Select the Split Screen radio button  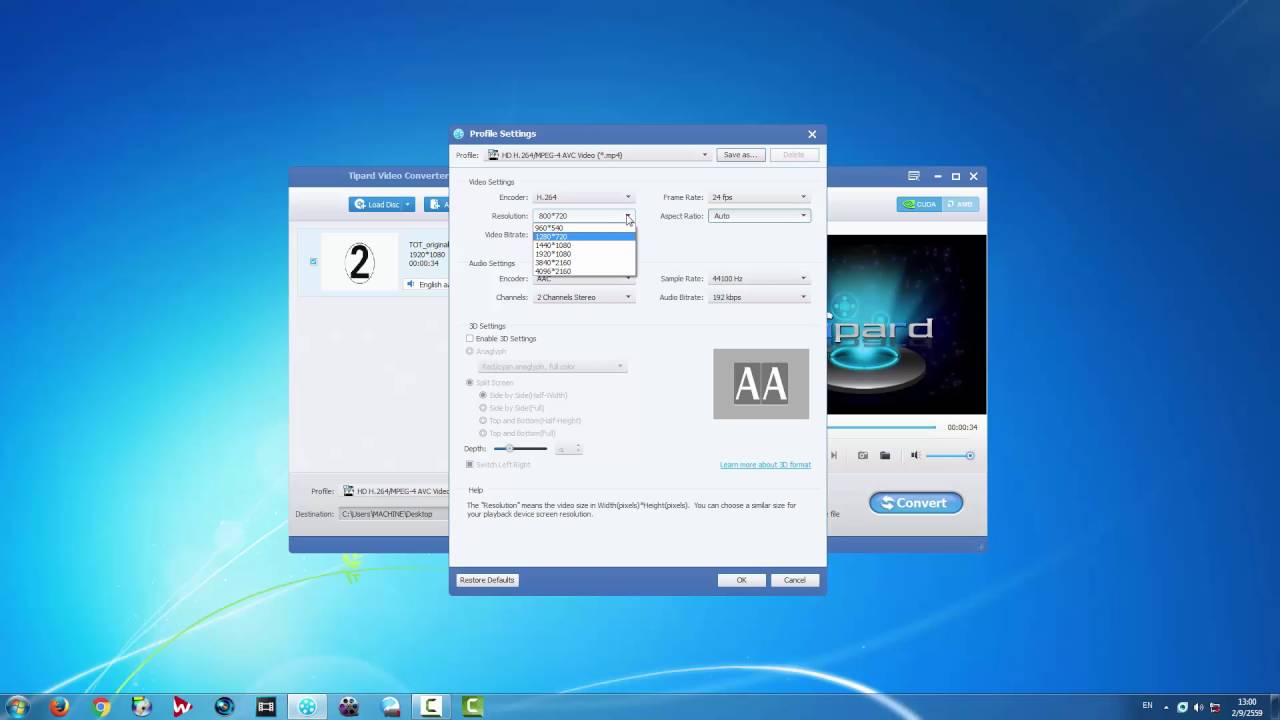[470, 383]
